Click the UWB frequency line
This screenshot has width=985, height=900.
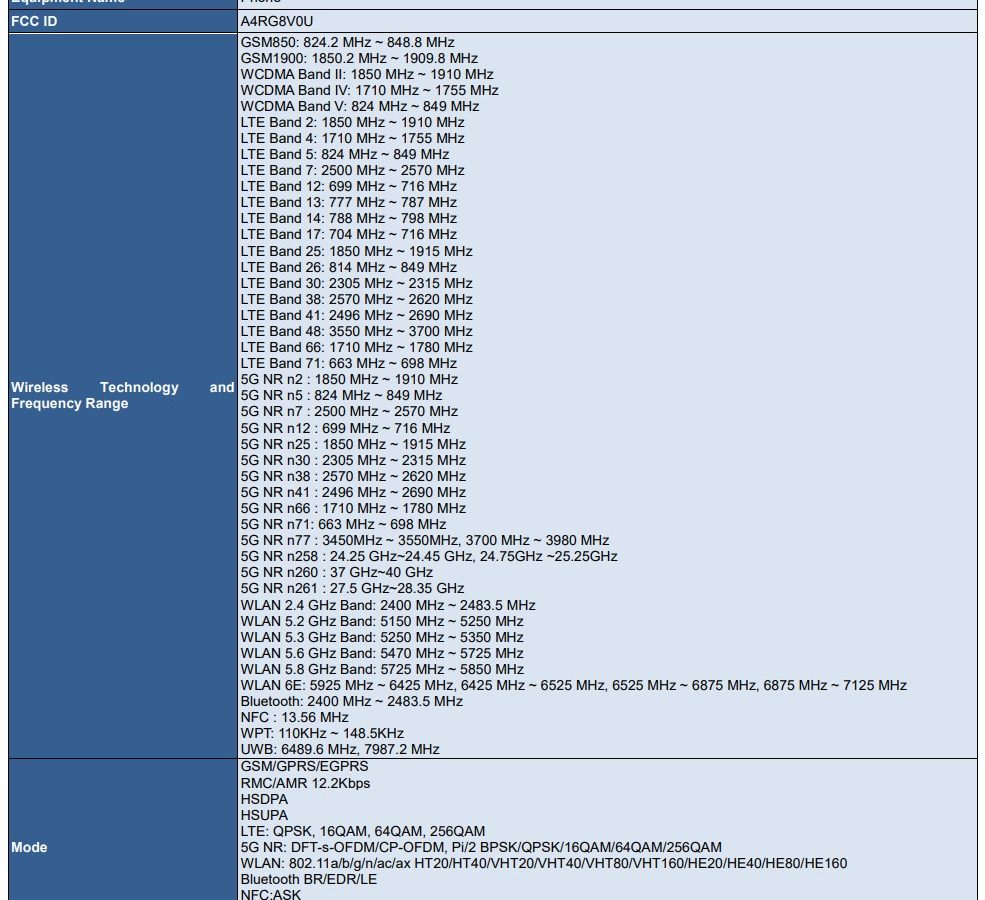(x=340, y=749)
